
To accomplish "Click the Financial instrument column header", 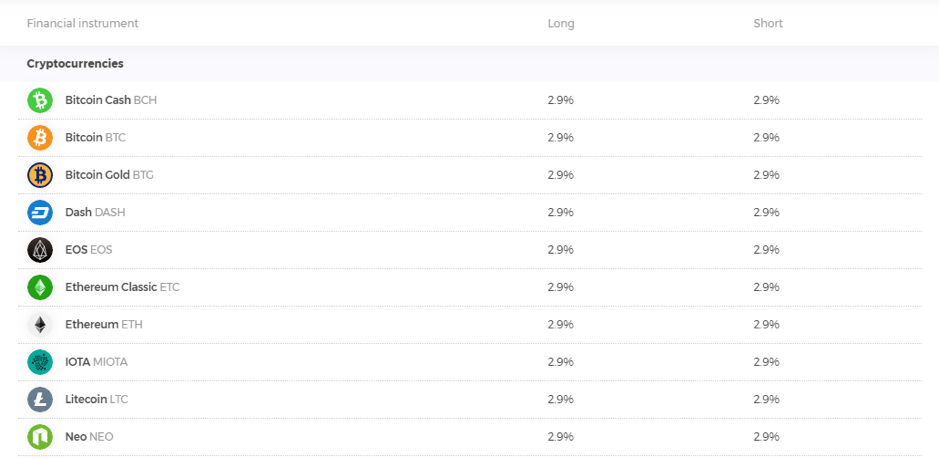I will pyautogui.click(x=83, y=24).
